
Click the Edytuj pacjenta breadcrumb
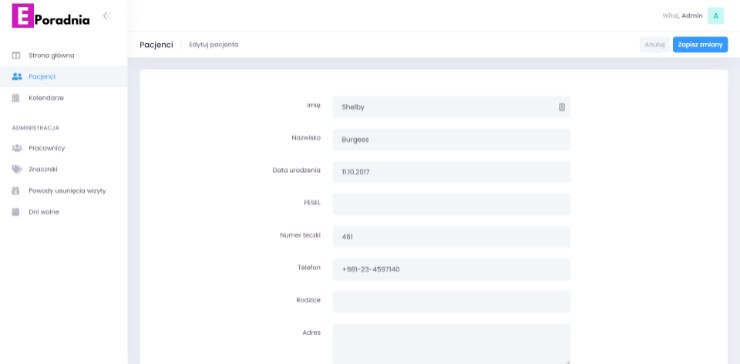(x=214, y=44)
